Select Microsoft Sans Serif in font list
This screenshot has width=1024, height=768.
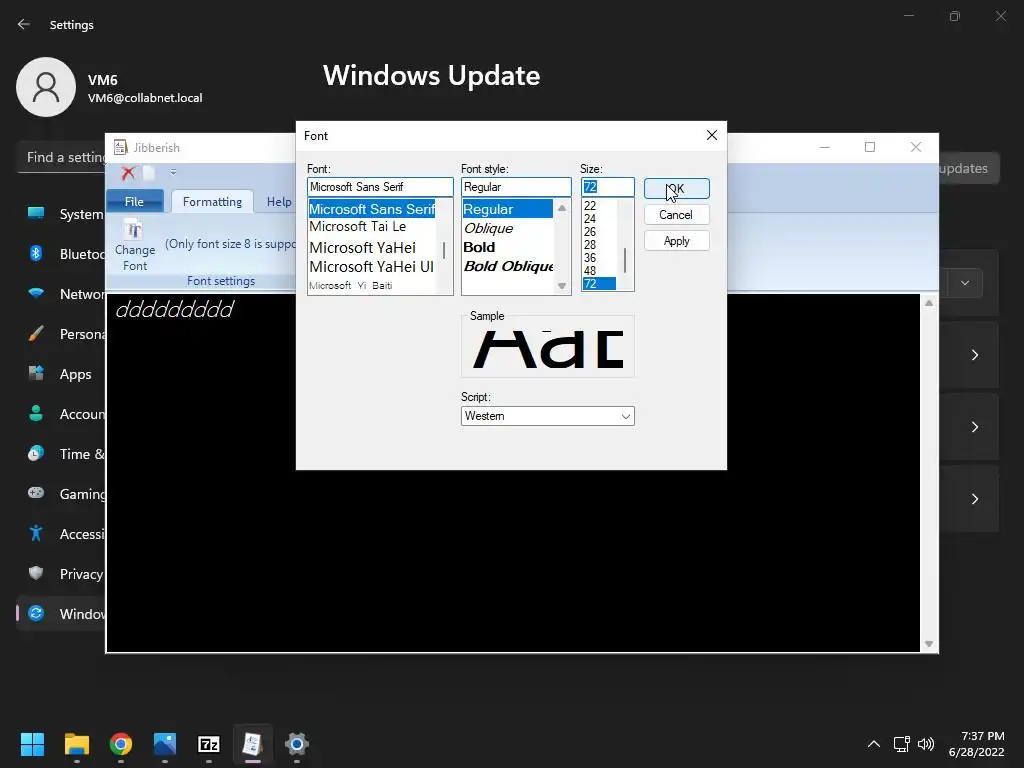[372, 209]
